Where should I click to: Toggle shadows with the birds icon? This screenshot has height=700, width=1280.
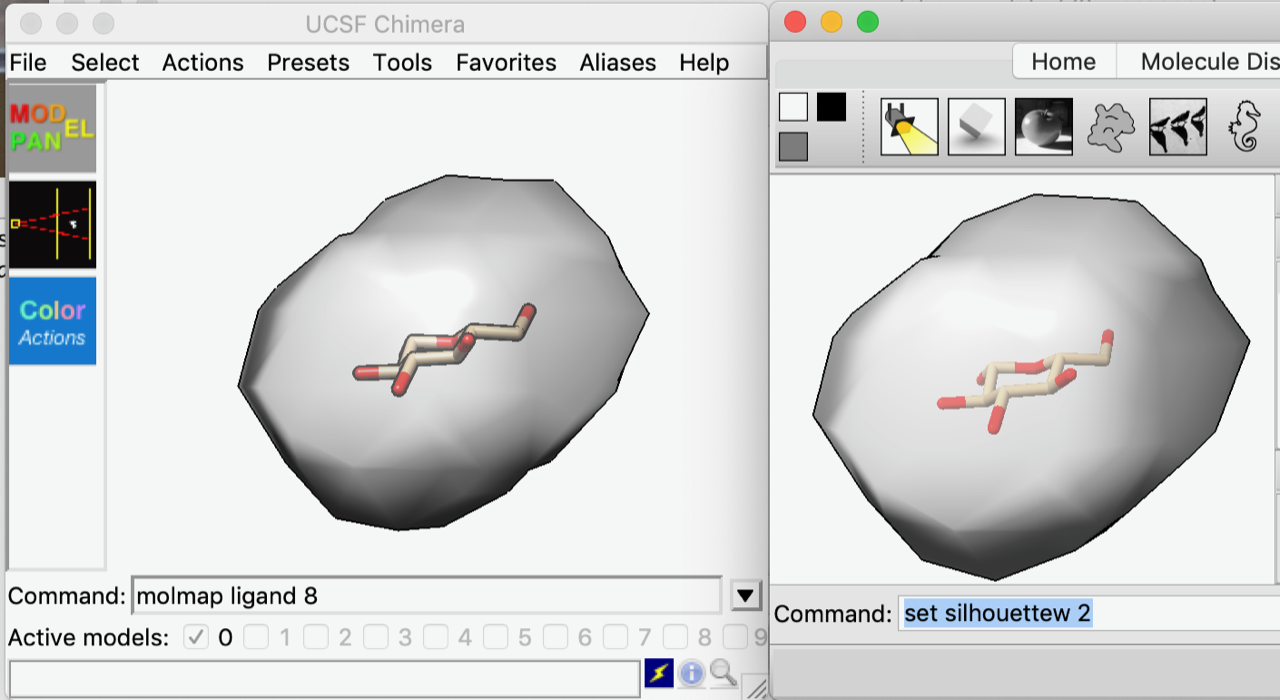coord(1177,126)
